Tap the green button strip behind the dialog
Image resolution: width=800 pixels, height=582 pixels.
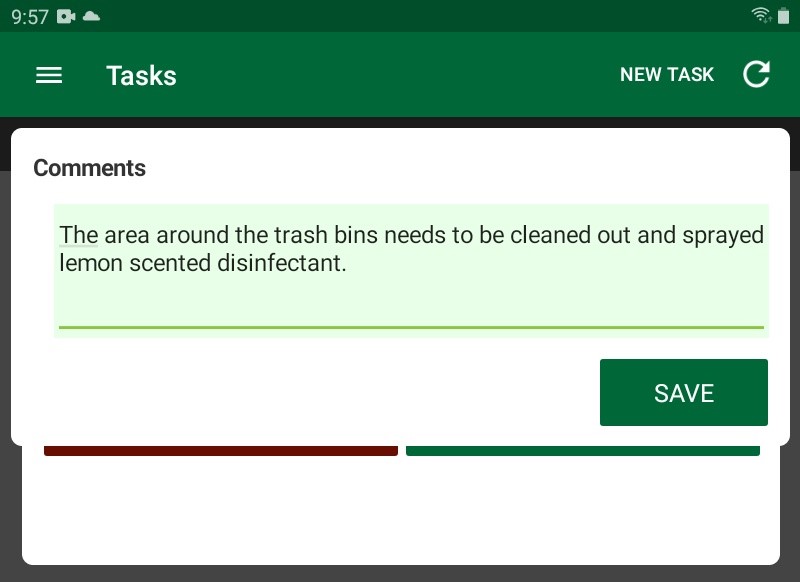pyautogui.click(x=582, y=451)
